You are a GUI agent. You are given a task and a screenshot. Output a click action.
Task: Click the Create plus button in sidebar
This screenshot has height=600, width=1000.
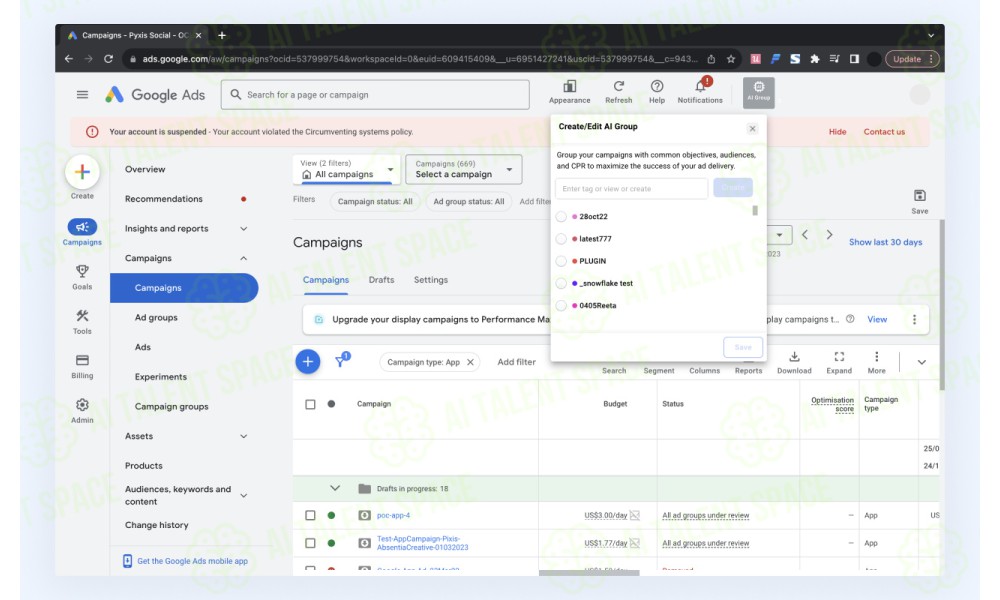coord(82,172)
